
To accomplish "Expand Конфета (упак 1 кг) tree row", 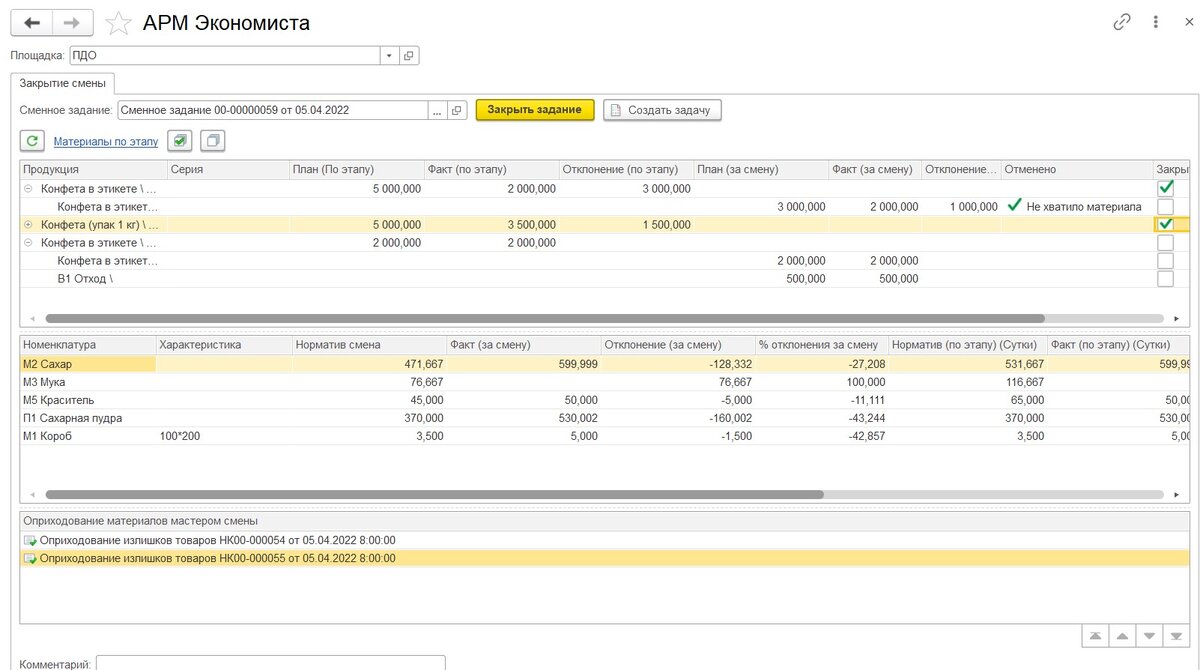I will [28, 224].
